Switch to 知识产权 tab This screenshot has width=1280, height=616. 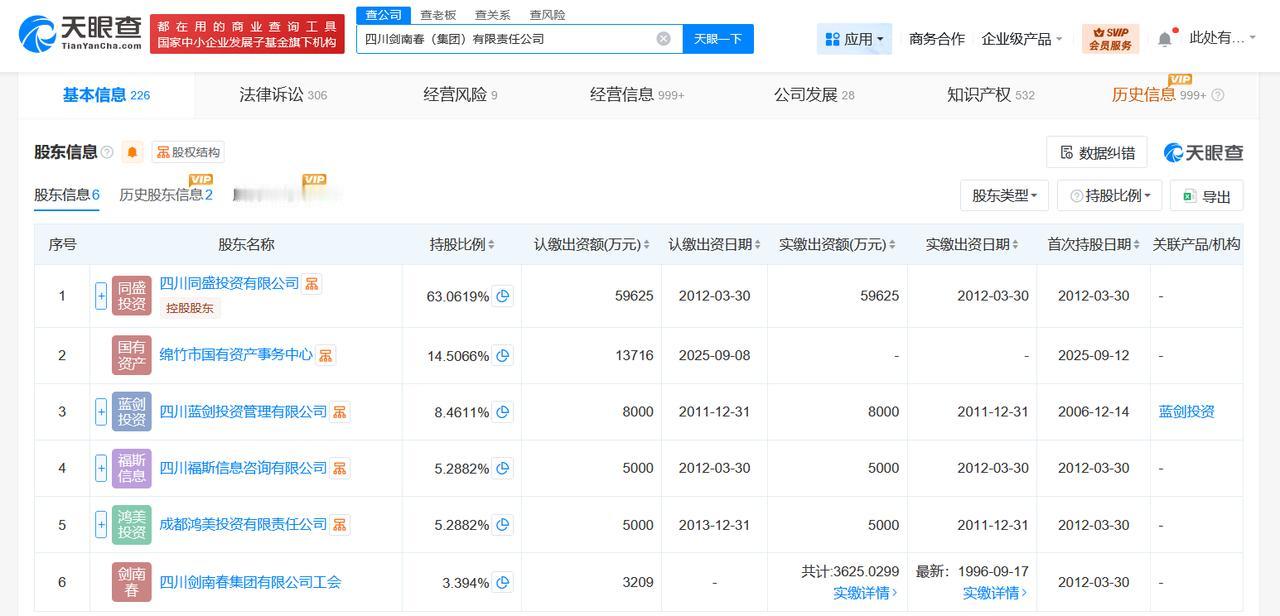991,95
